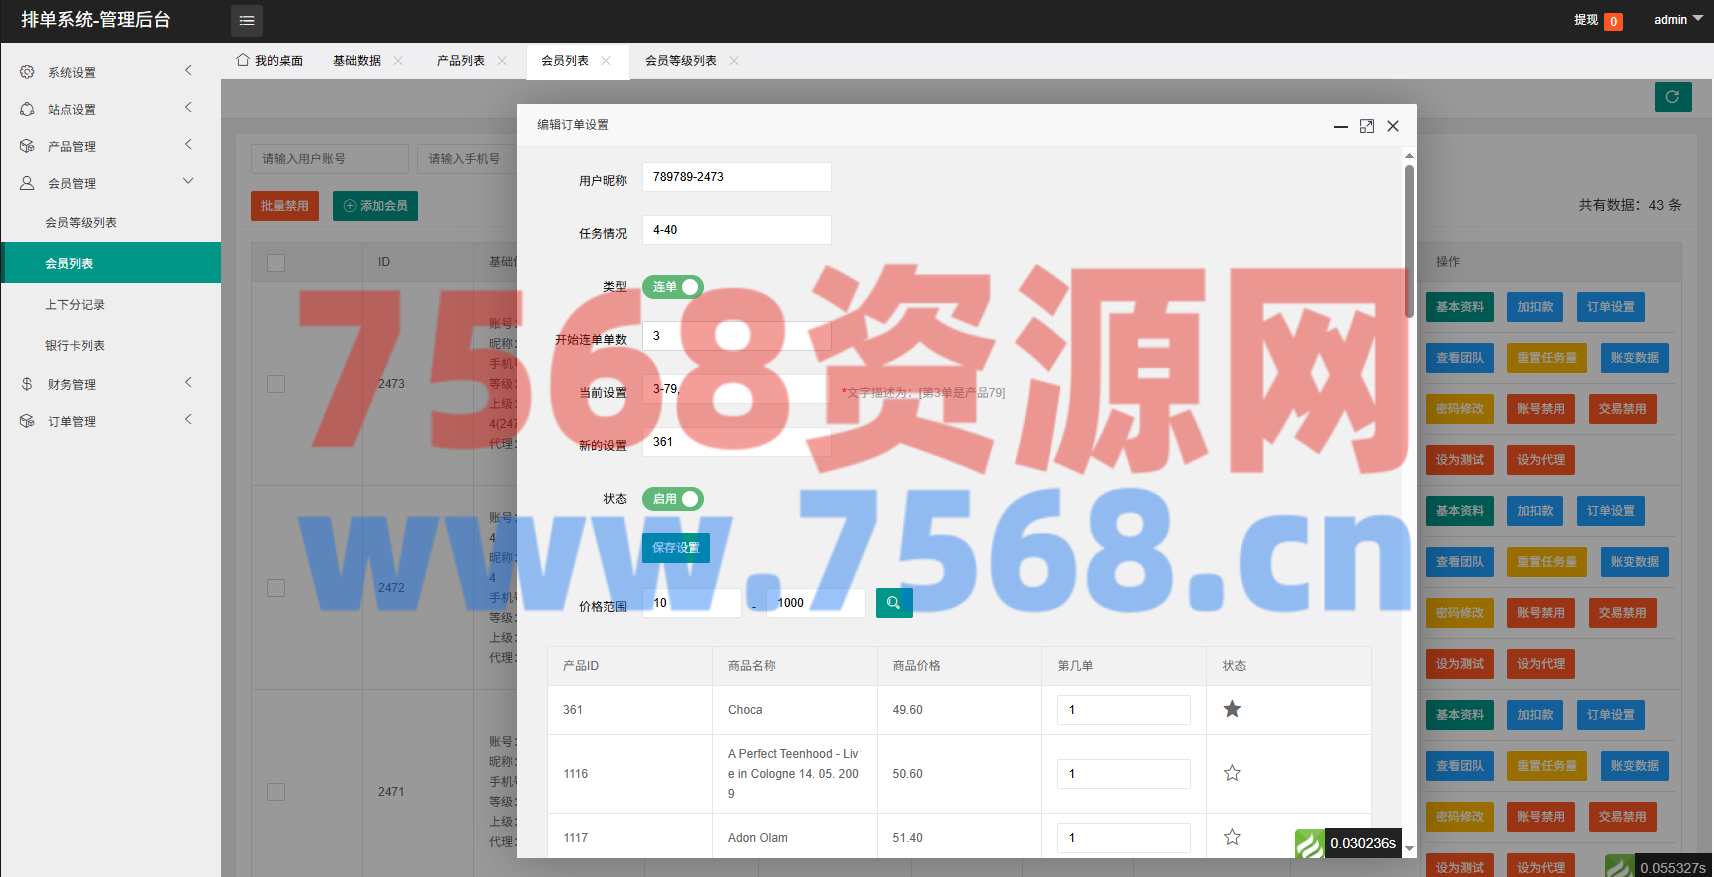Click the dialog vertical scrollbar
Screen dimensions: 1714x877
click(x=1409, y=240)
